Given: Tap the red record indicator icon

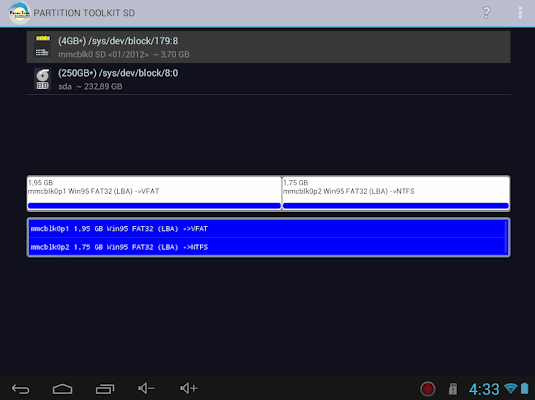Looking at the screenshot, I should pyautogui.click(x=428, y=389).
